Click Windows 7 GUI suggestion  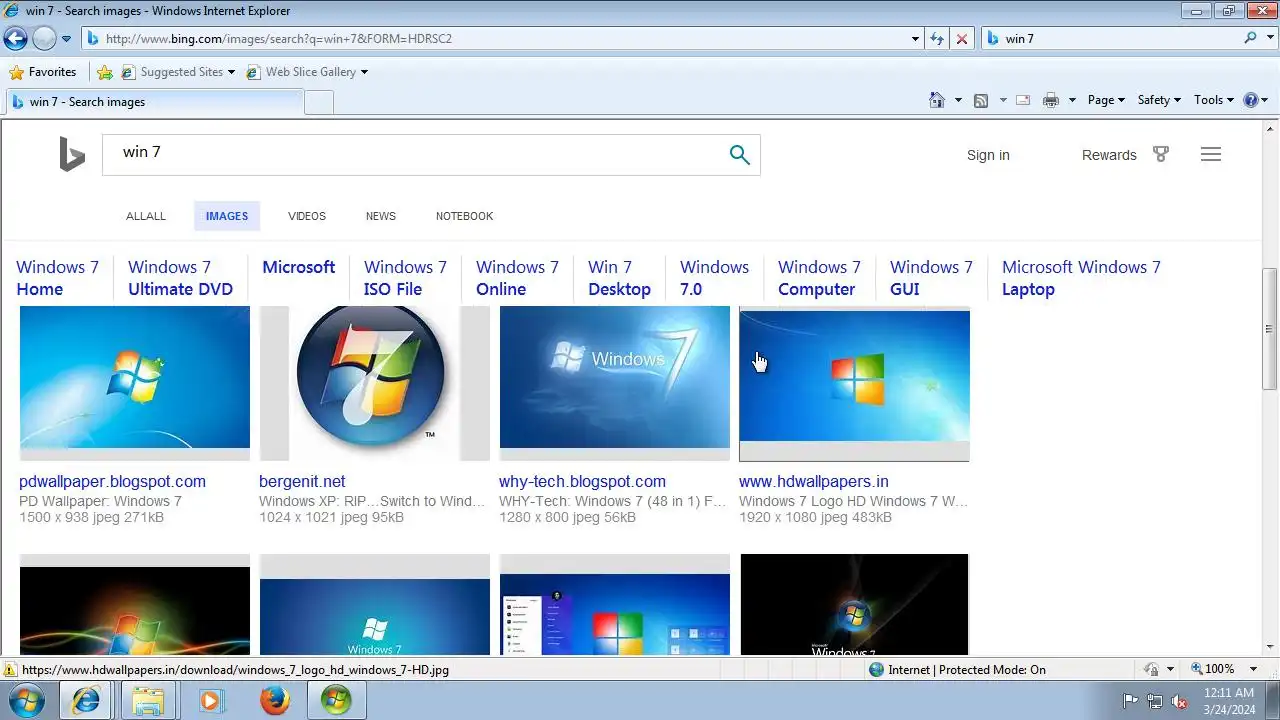[931, 278]
